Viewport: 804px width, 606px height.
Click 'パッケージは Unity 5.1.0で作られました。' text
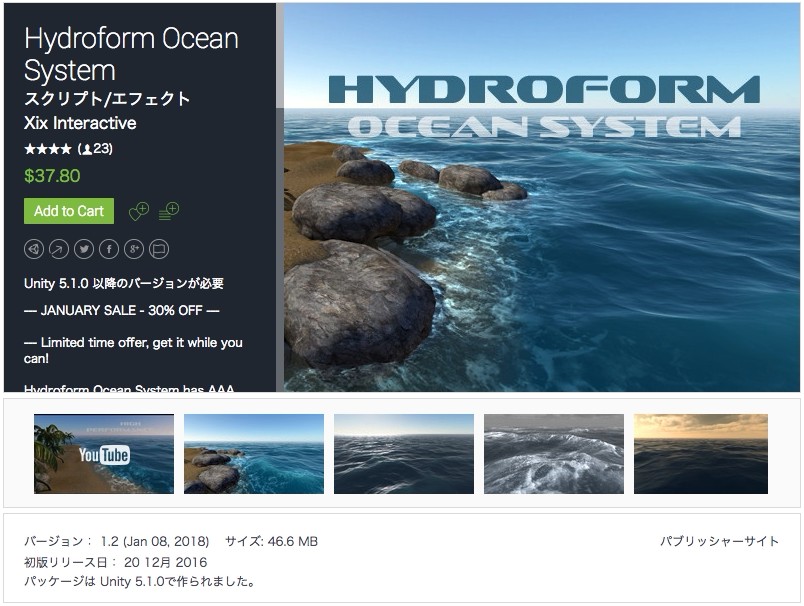click(x=139, y=581)
